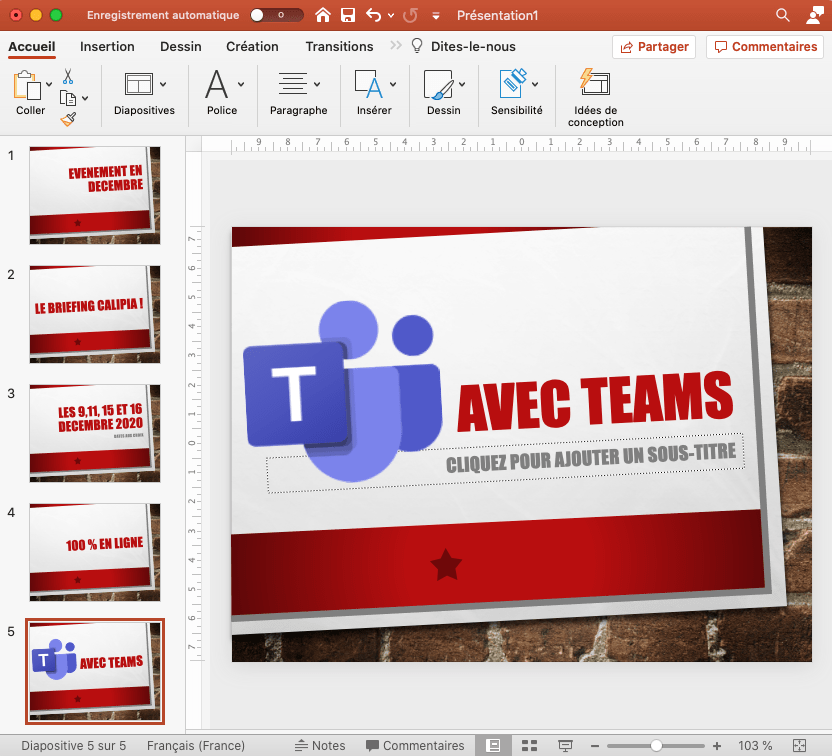This screenshot has height=756, width=832.
Task: Click the Save disk icon
Action: point(348,15)
